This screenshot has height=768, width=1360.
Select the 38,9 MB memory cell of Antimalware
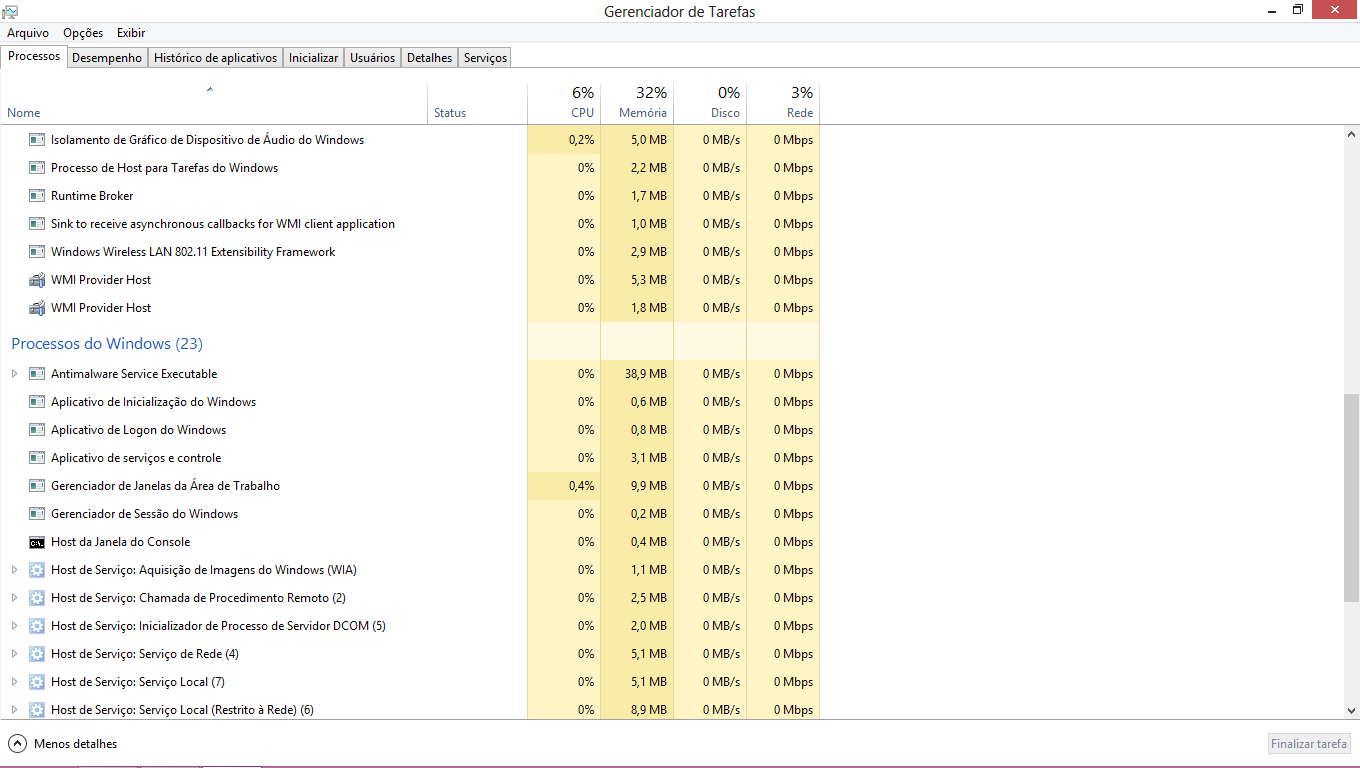(637, 374)
